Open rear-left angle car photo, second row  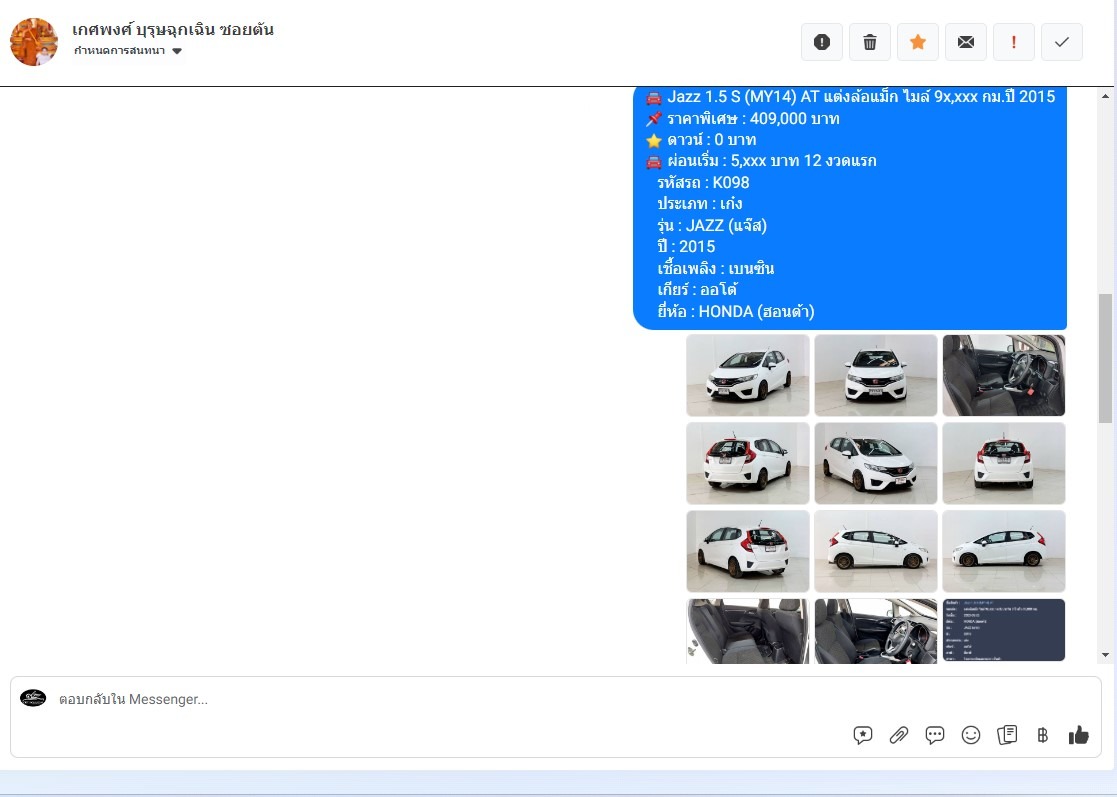(x=748, y=464)
